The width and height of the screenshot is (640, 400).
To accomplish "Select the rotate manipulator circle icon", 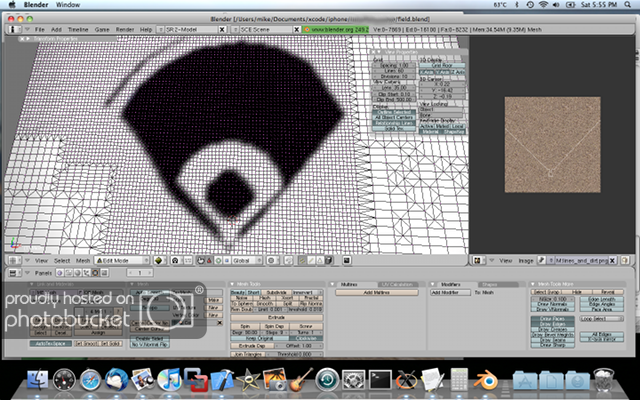I will point(218,260).
